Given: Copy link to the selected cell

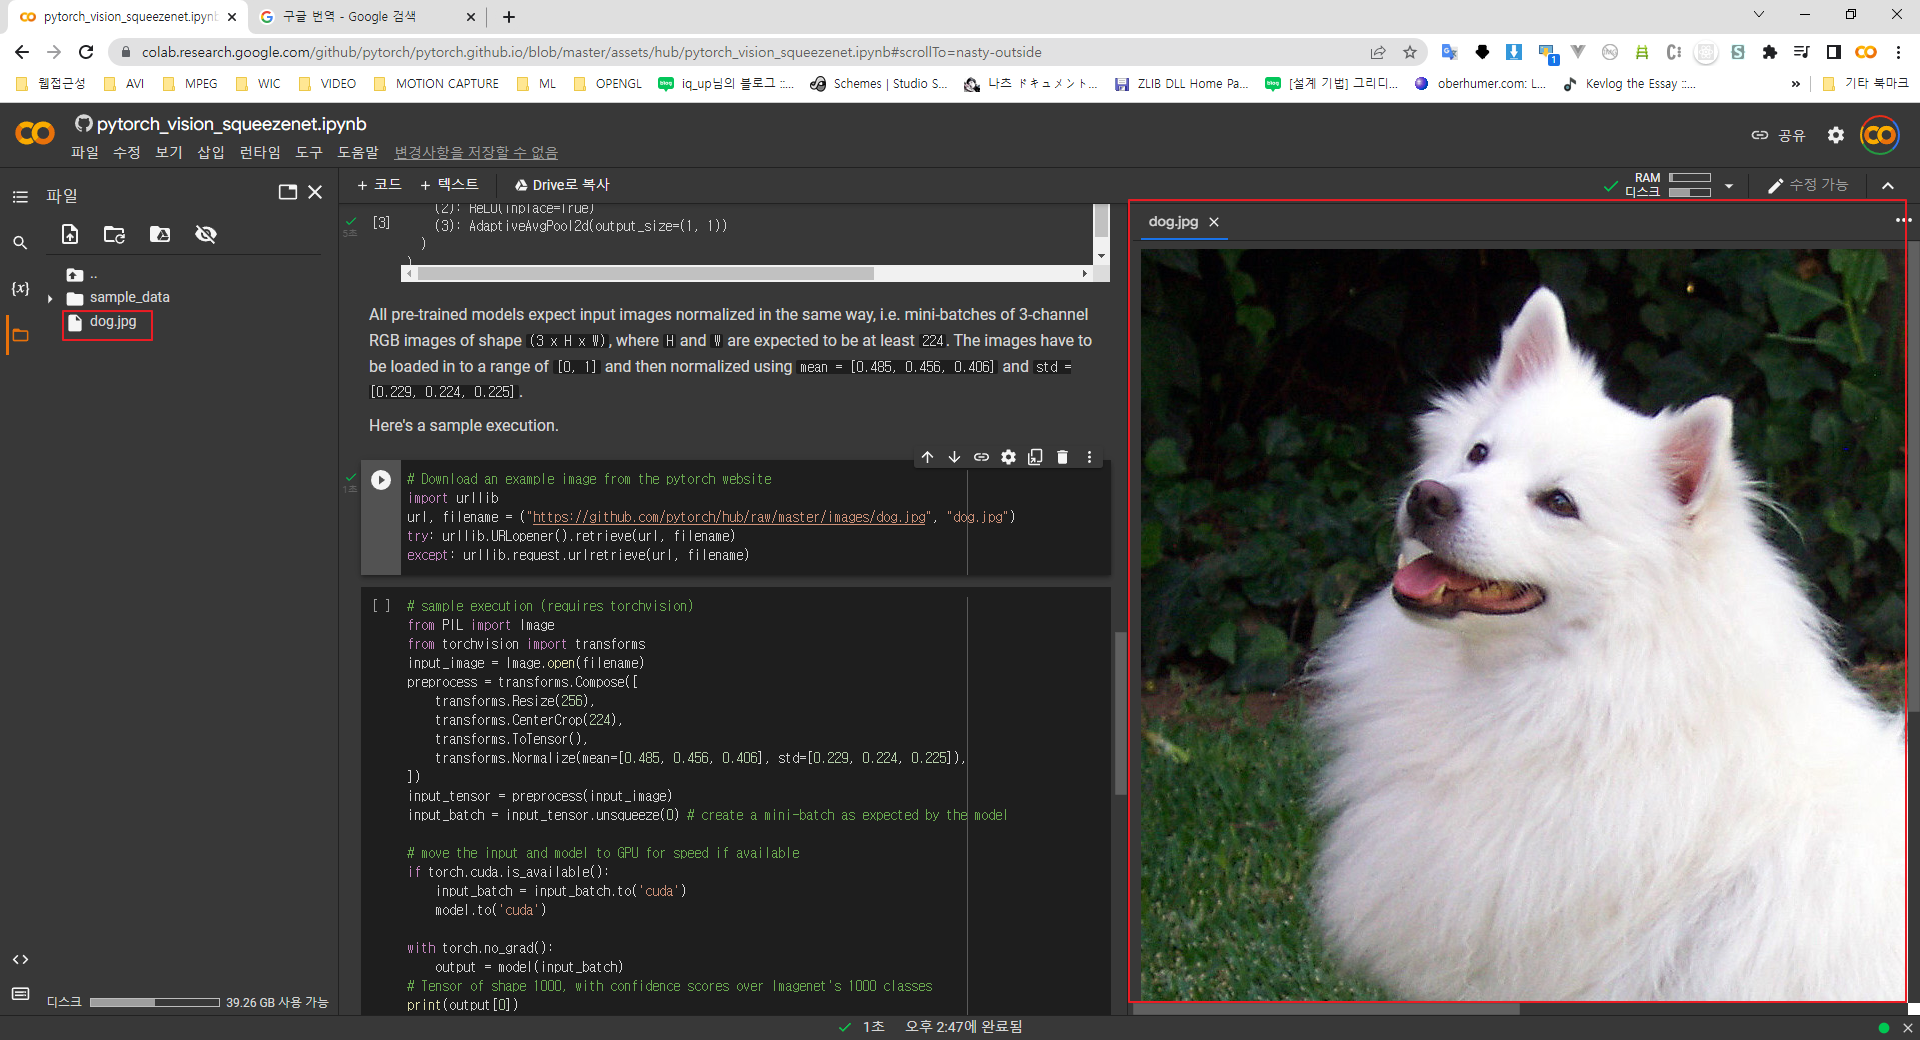Looking at the screenshot, I should pyautogui.click(x=982, y=457).
